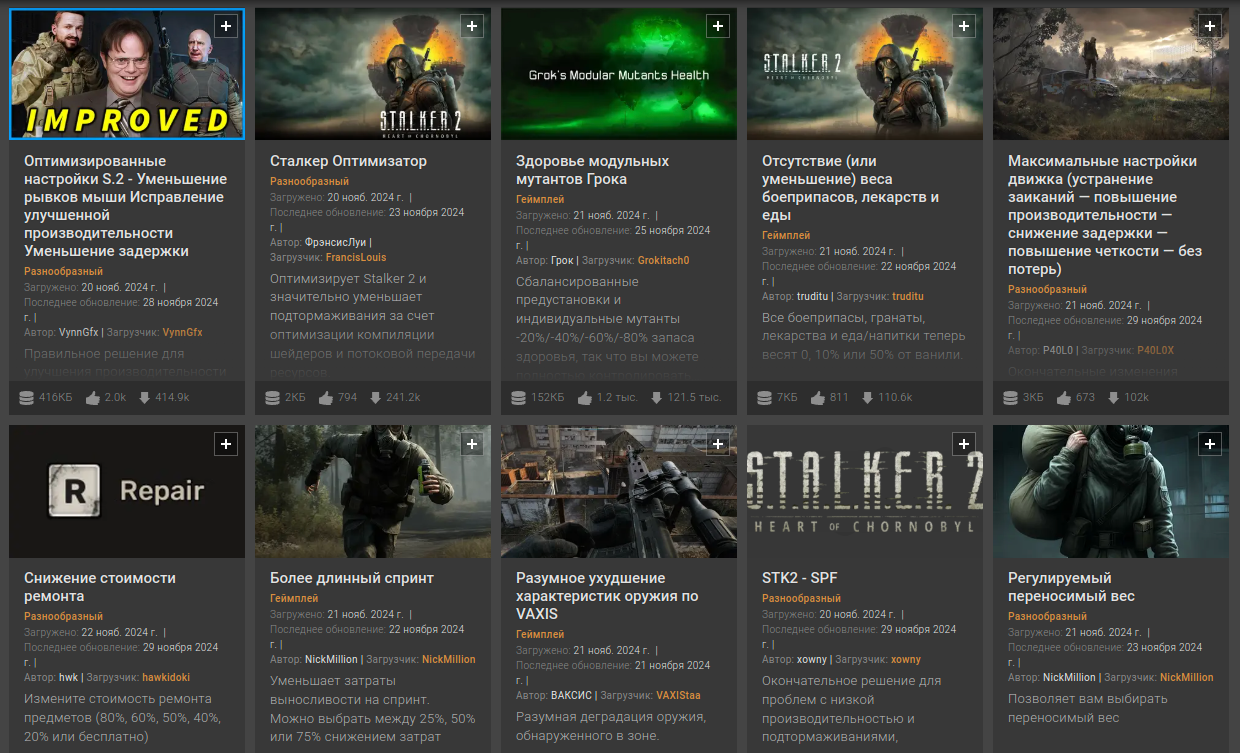
Task: Click thumbs-up icon showing 794 endorsements
Action: pyautogui.click(x=325, y=397)
